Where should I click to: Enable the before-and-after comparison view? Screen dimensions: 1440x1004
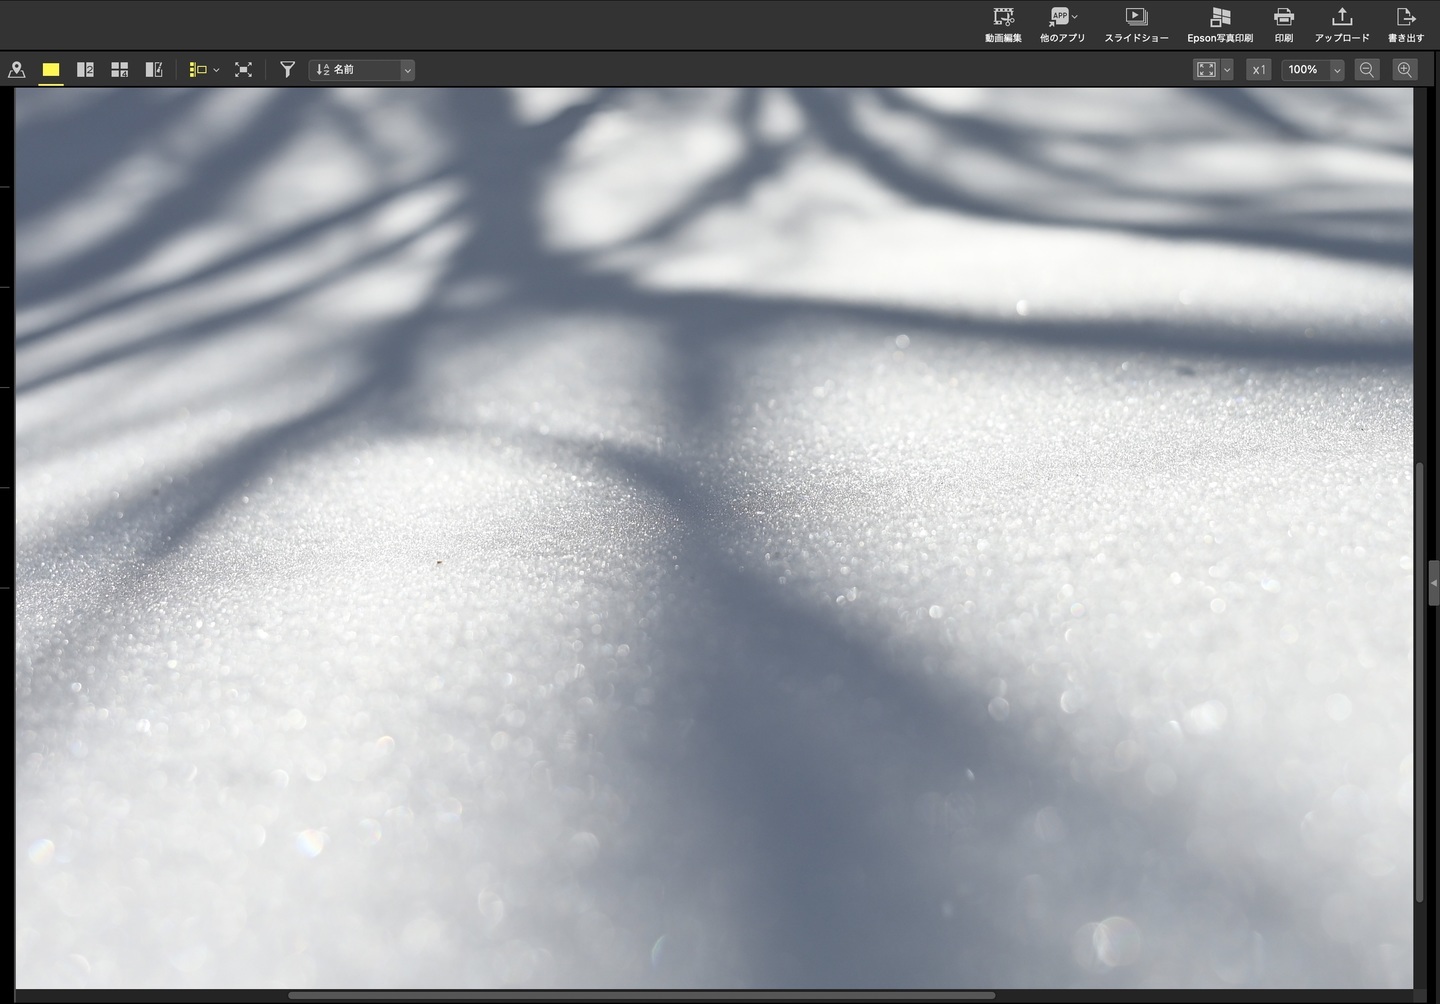154,70
